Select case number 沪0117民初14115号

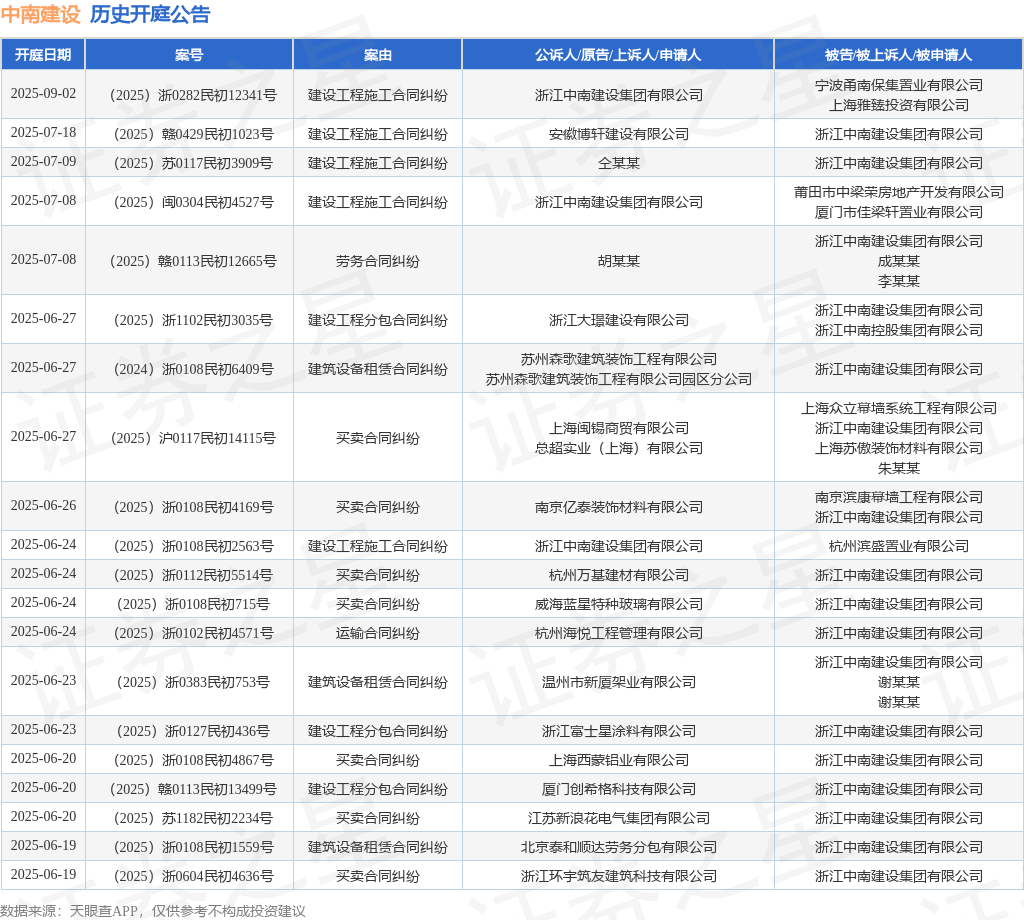click(x=193, y=438)
